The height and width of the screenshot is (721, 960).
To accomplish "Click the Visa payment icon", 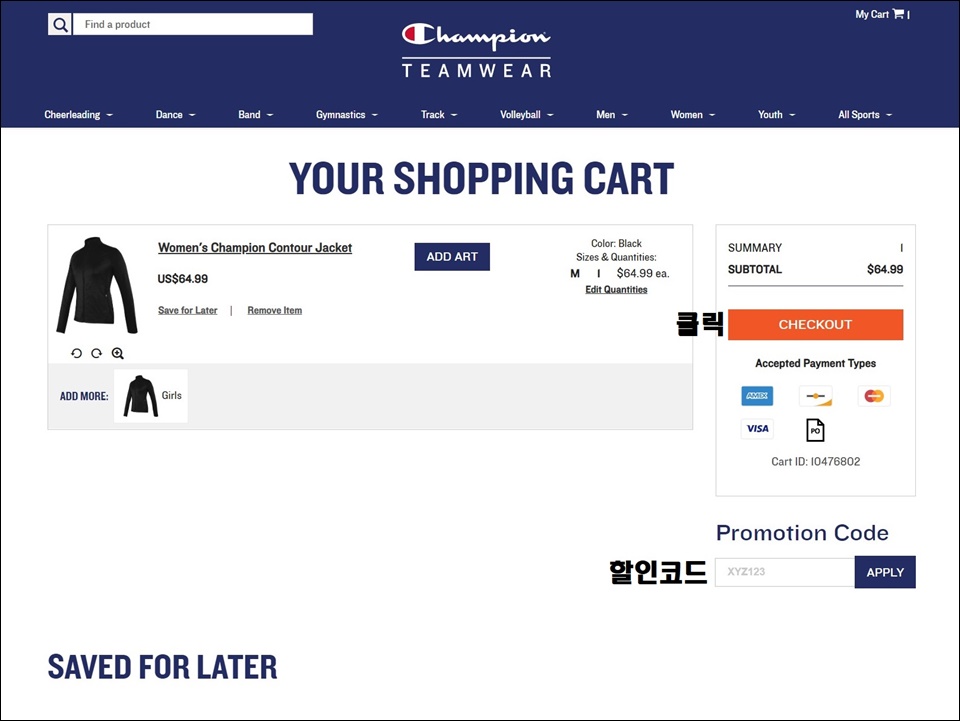I will pyautogui.click(x=757, y=428).
